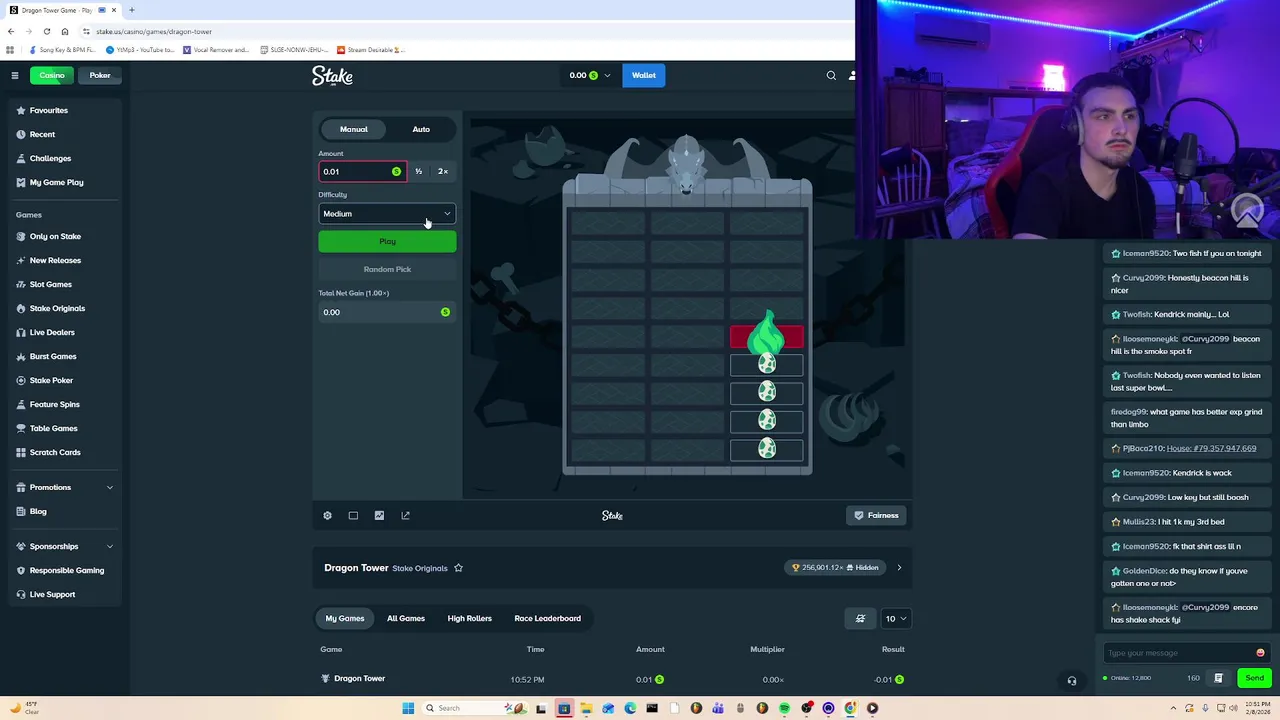This screenshot has height=720, width=1280.
Task: Select the All Games tab
Action: pyautogui.click(x=406, y=618)
